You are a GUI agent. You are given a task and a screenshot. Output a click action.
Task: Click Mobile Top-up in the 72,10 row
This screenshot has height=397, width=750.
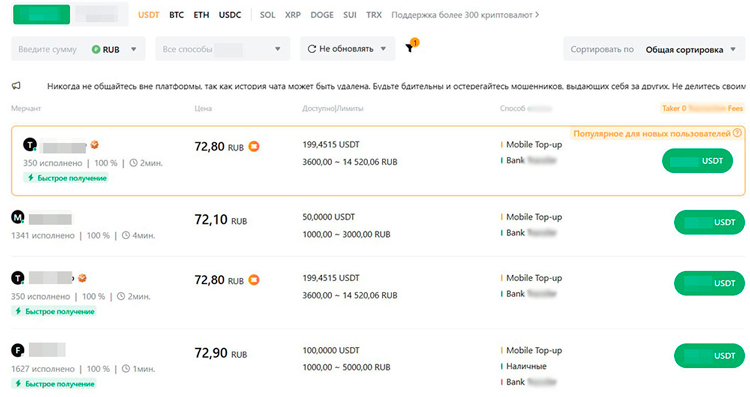(534, 217)
